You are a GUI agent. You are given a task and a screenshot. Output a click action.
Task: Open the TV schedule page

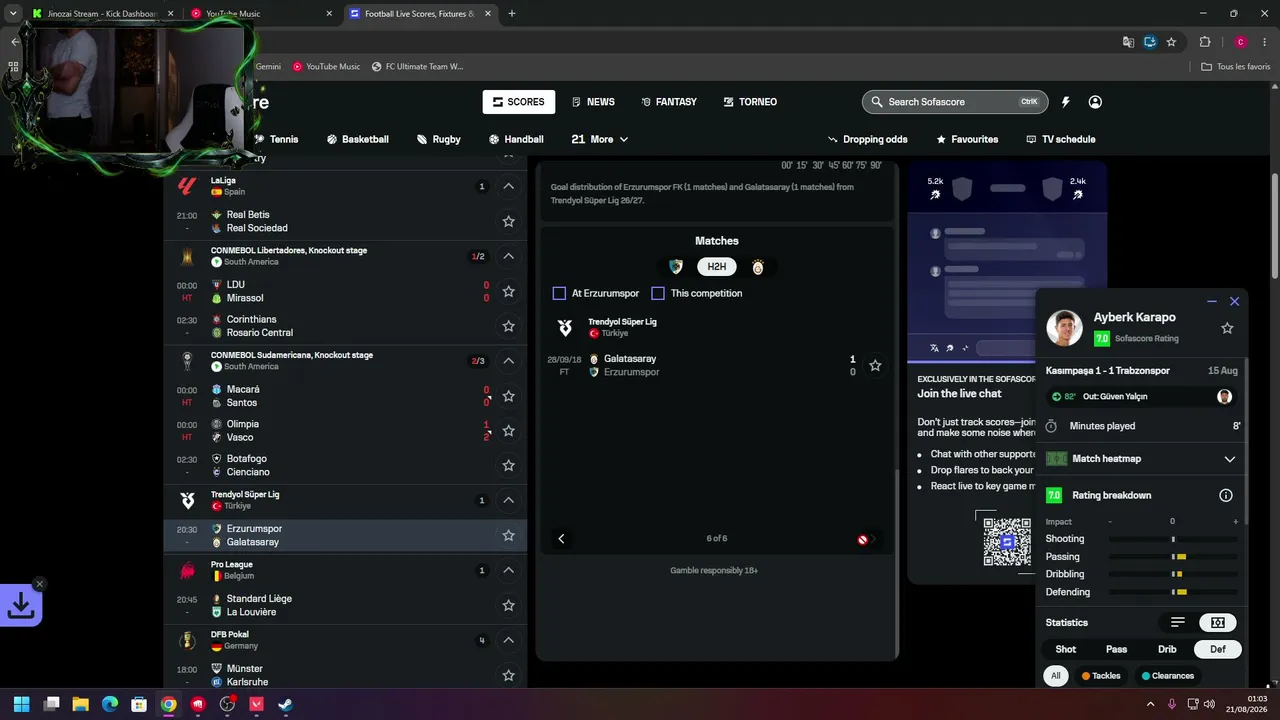pos(1060,139)
